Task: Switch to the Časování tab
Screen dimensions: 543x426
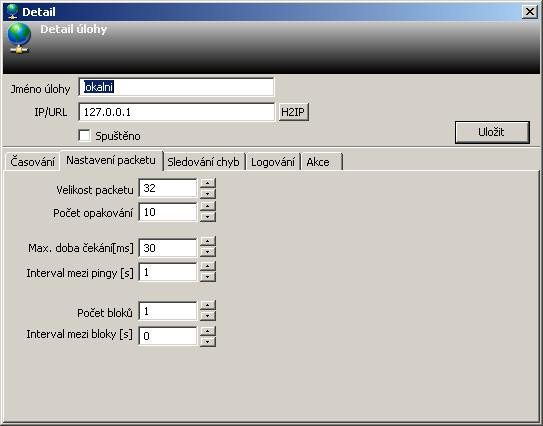Action: pyautogui.click(x=33, y=162)
